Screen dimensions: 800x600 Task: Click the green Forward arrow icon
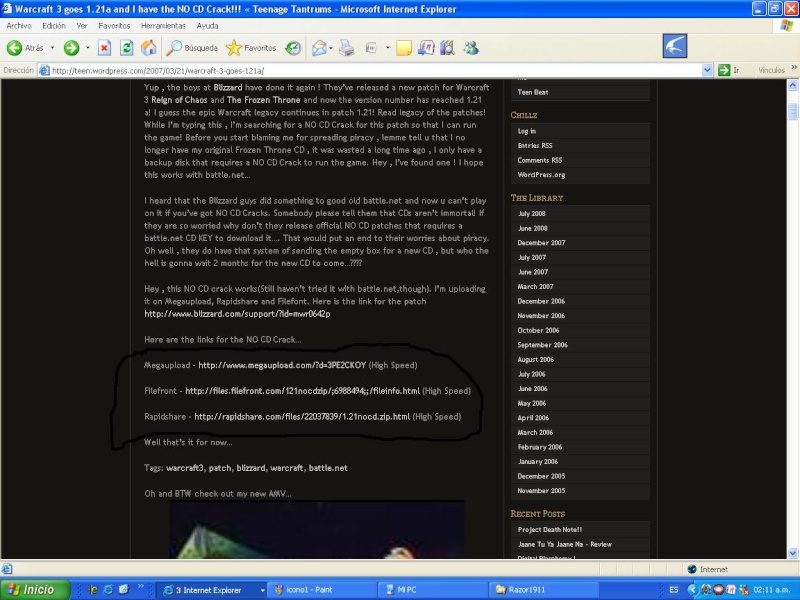click(x=71, y=48)
